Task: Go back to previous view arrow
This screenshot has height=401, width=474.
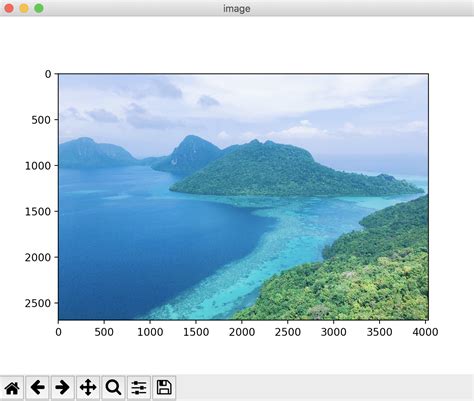Action: (x=37, y=388)
